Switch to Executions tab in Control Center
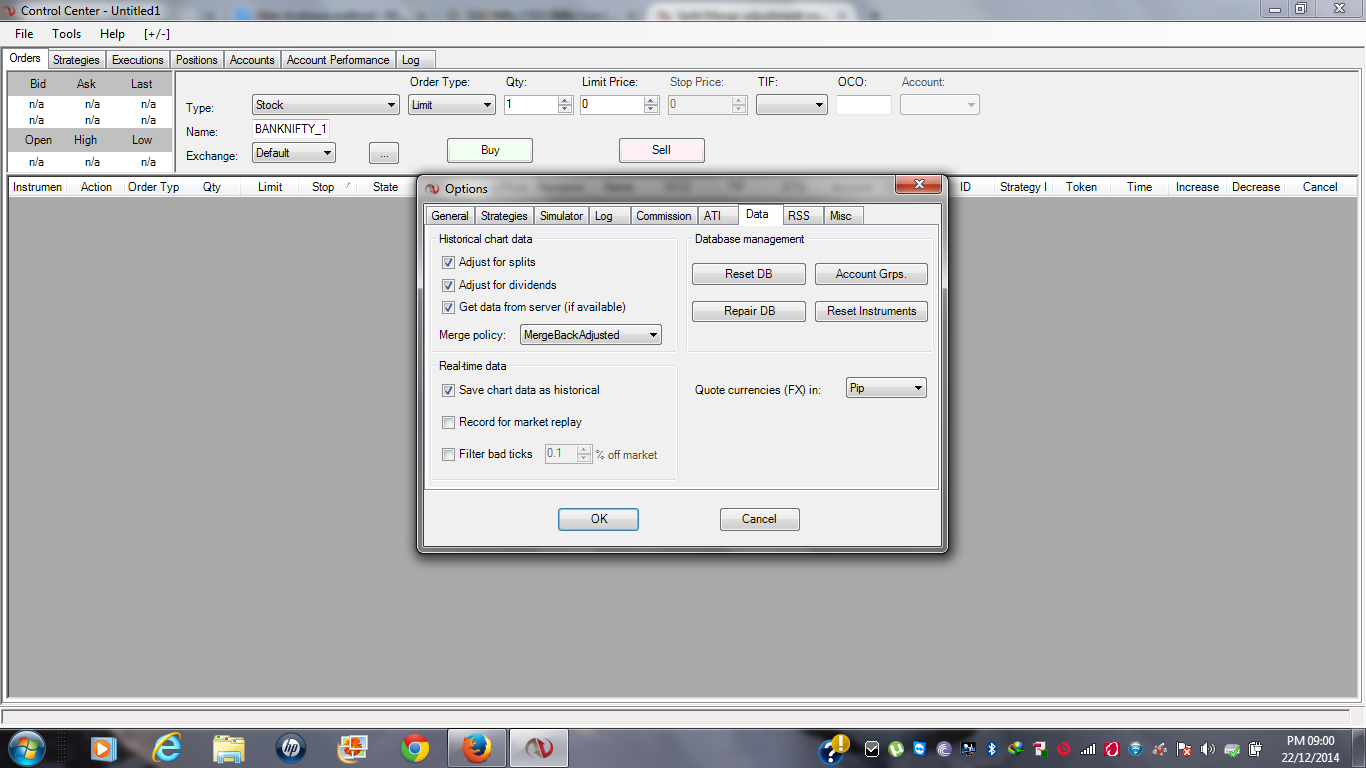This screenshot has height=768, width=1366. point(138,60)
